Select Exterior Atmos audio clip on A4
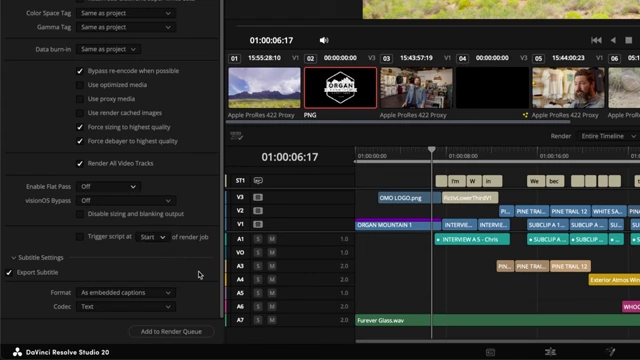Screen dimensions: 640x360 [614, 280]
